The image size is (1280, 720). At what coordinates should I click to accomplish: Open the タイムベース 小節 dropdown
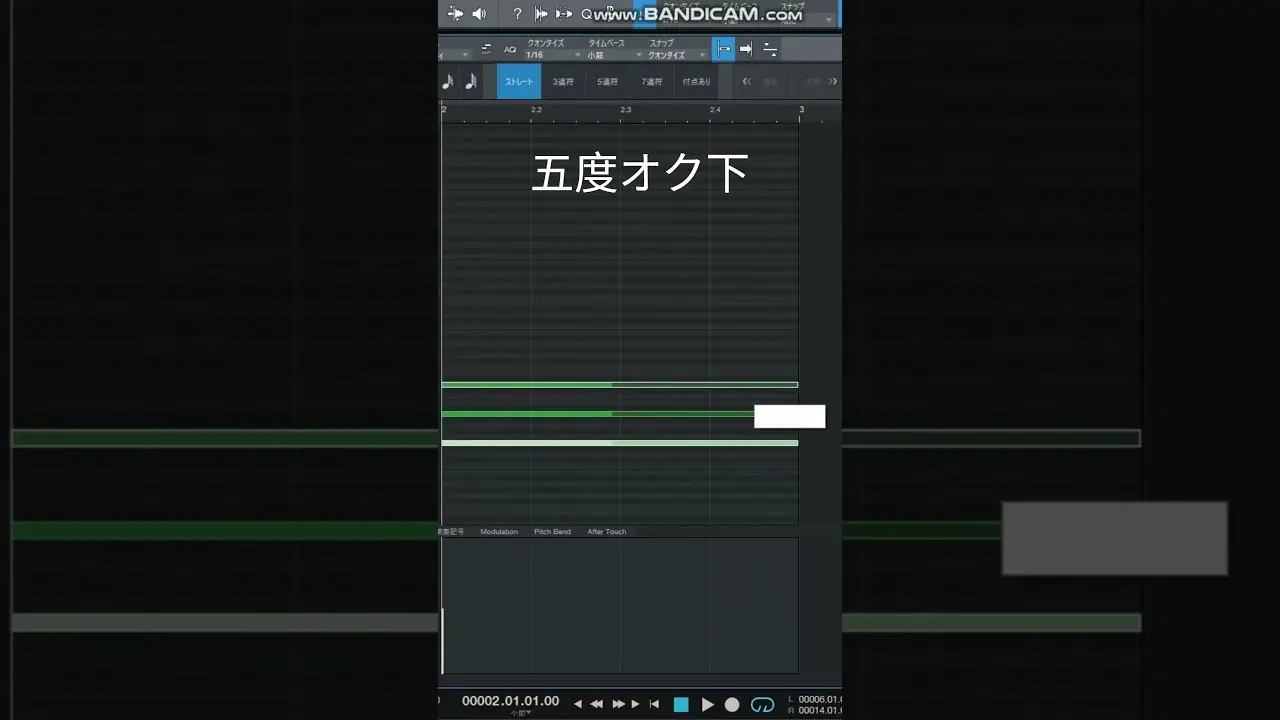612,55
